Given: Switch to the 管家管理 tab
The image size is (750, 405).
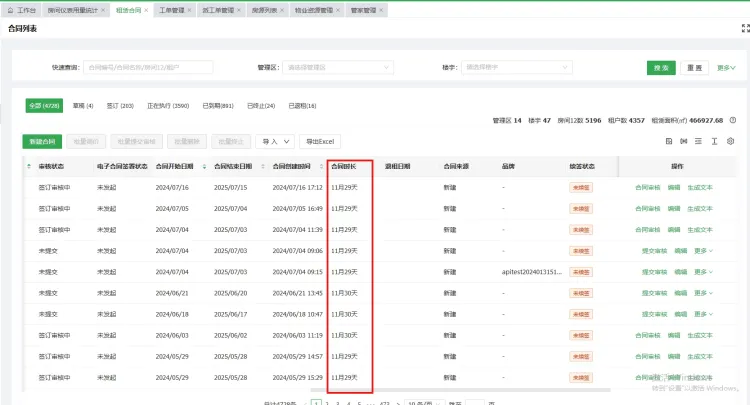Looking at the screenshot, I should pyautogui.click(x=364, y=10).
